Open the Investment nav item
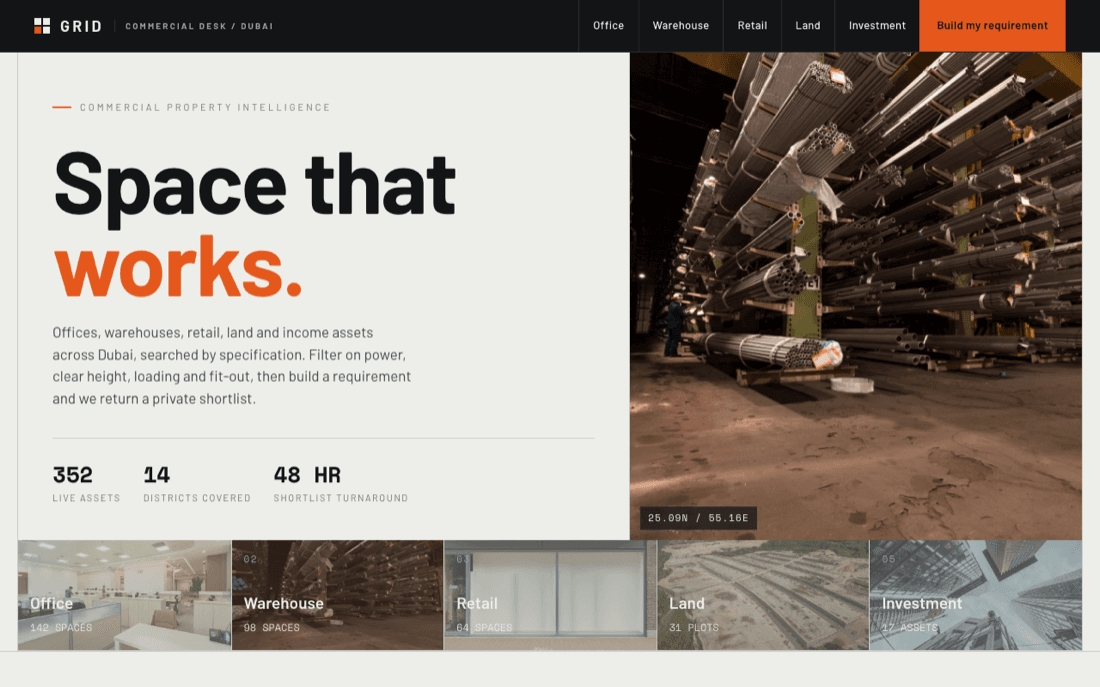Image resolution: width=1100 pixels, height=687 pixels. [x=877, y=26]
